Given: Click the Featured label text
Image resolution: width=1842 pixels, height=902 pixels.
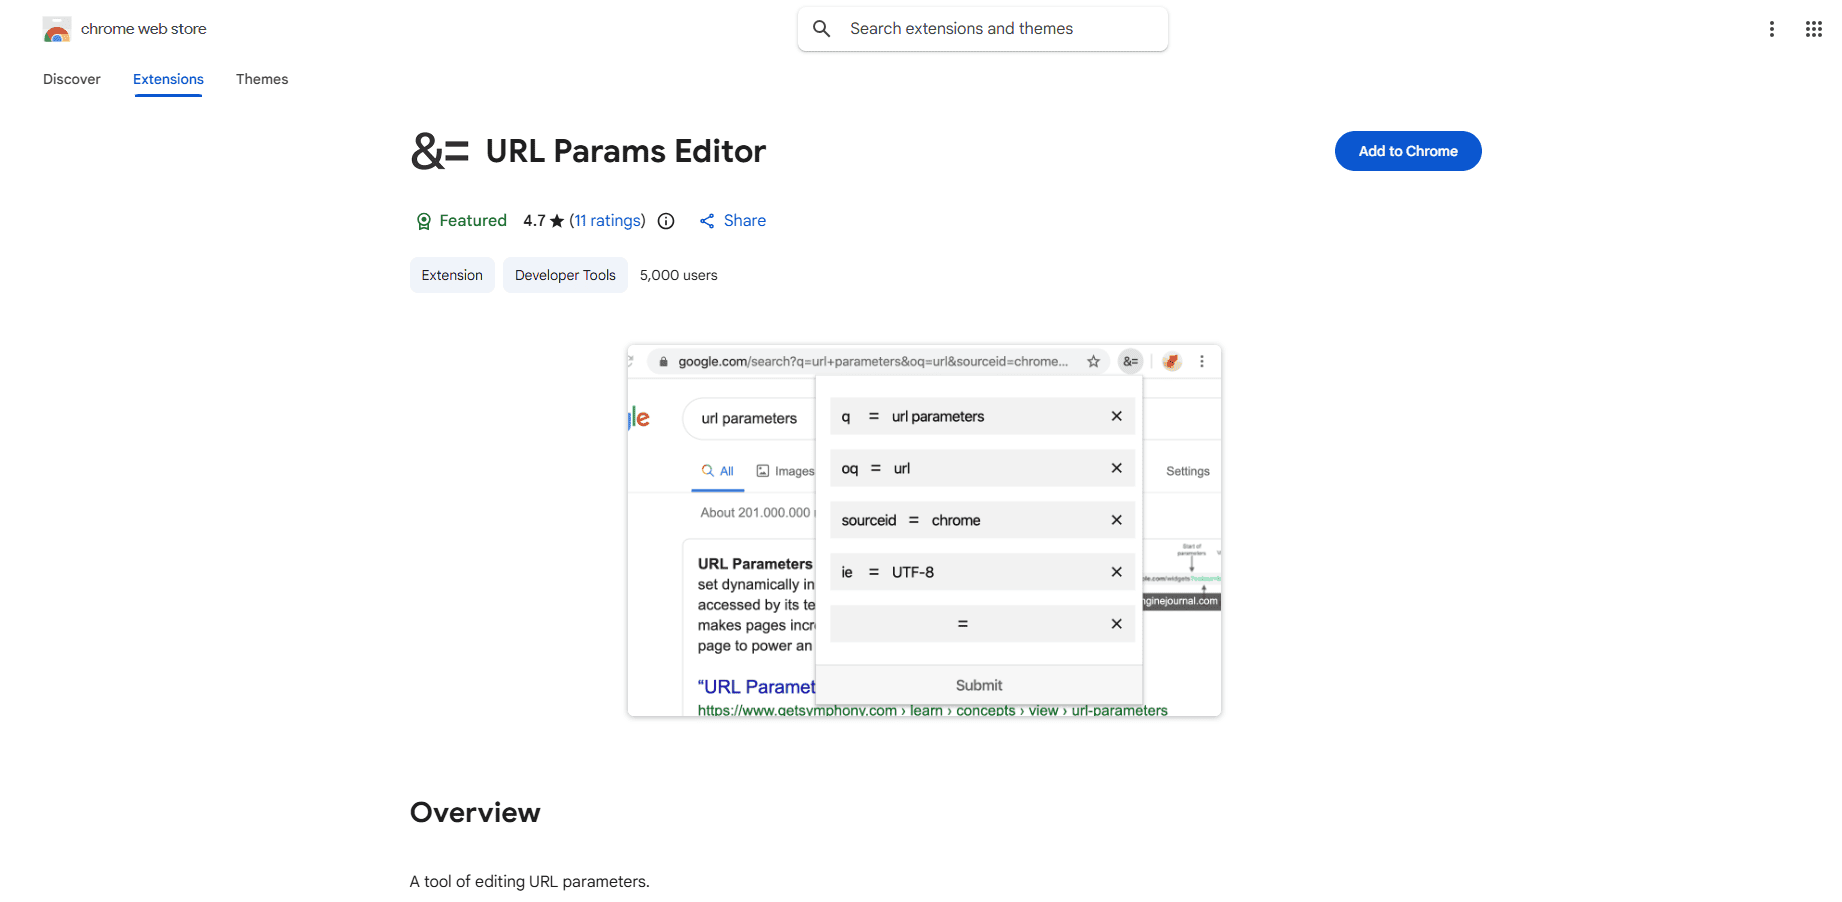Looking at the screenshot, I should pos(473,220).
